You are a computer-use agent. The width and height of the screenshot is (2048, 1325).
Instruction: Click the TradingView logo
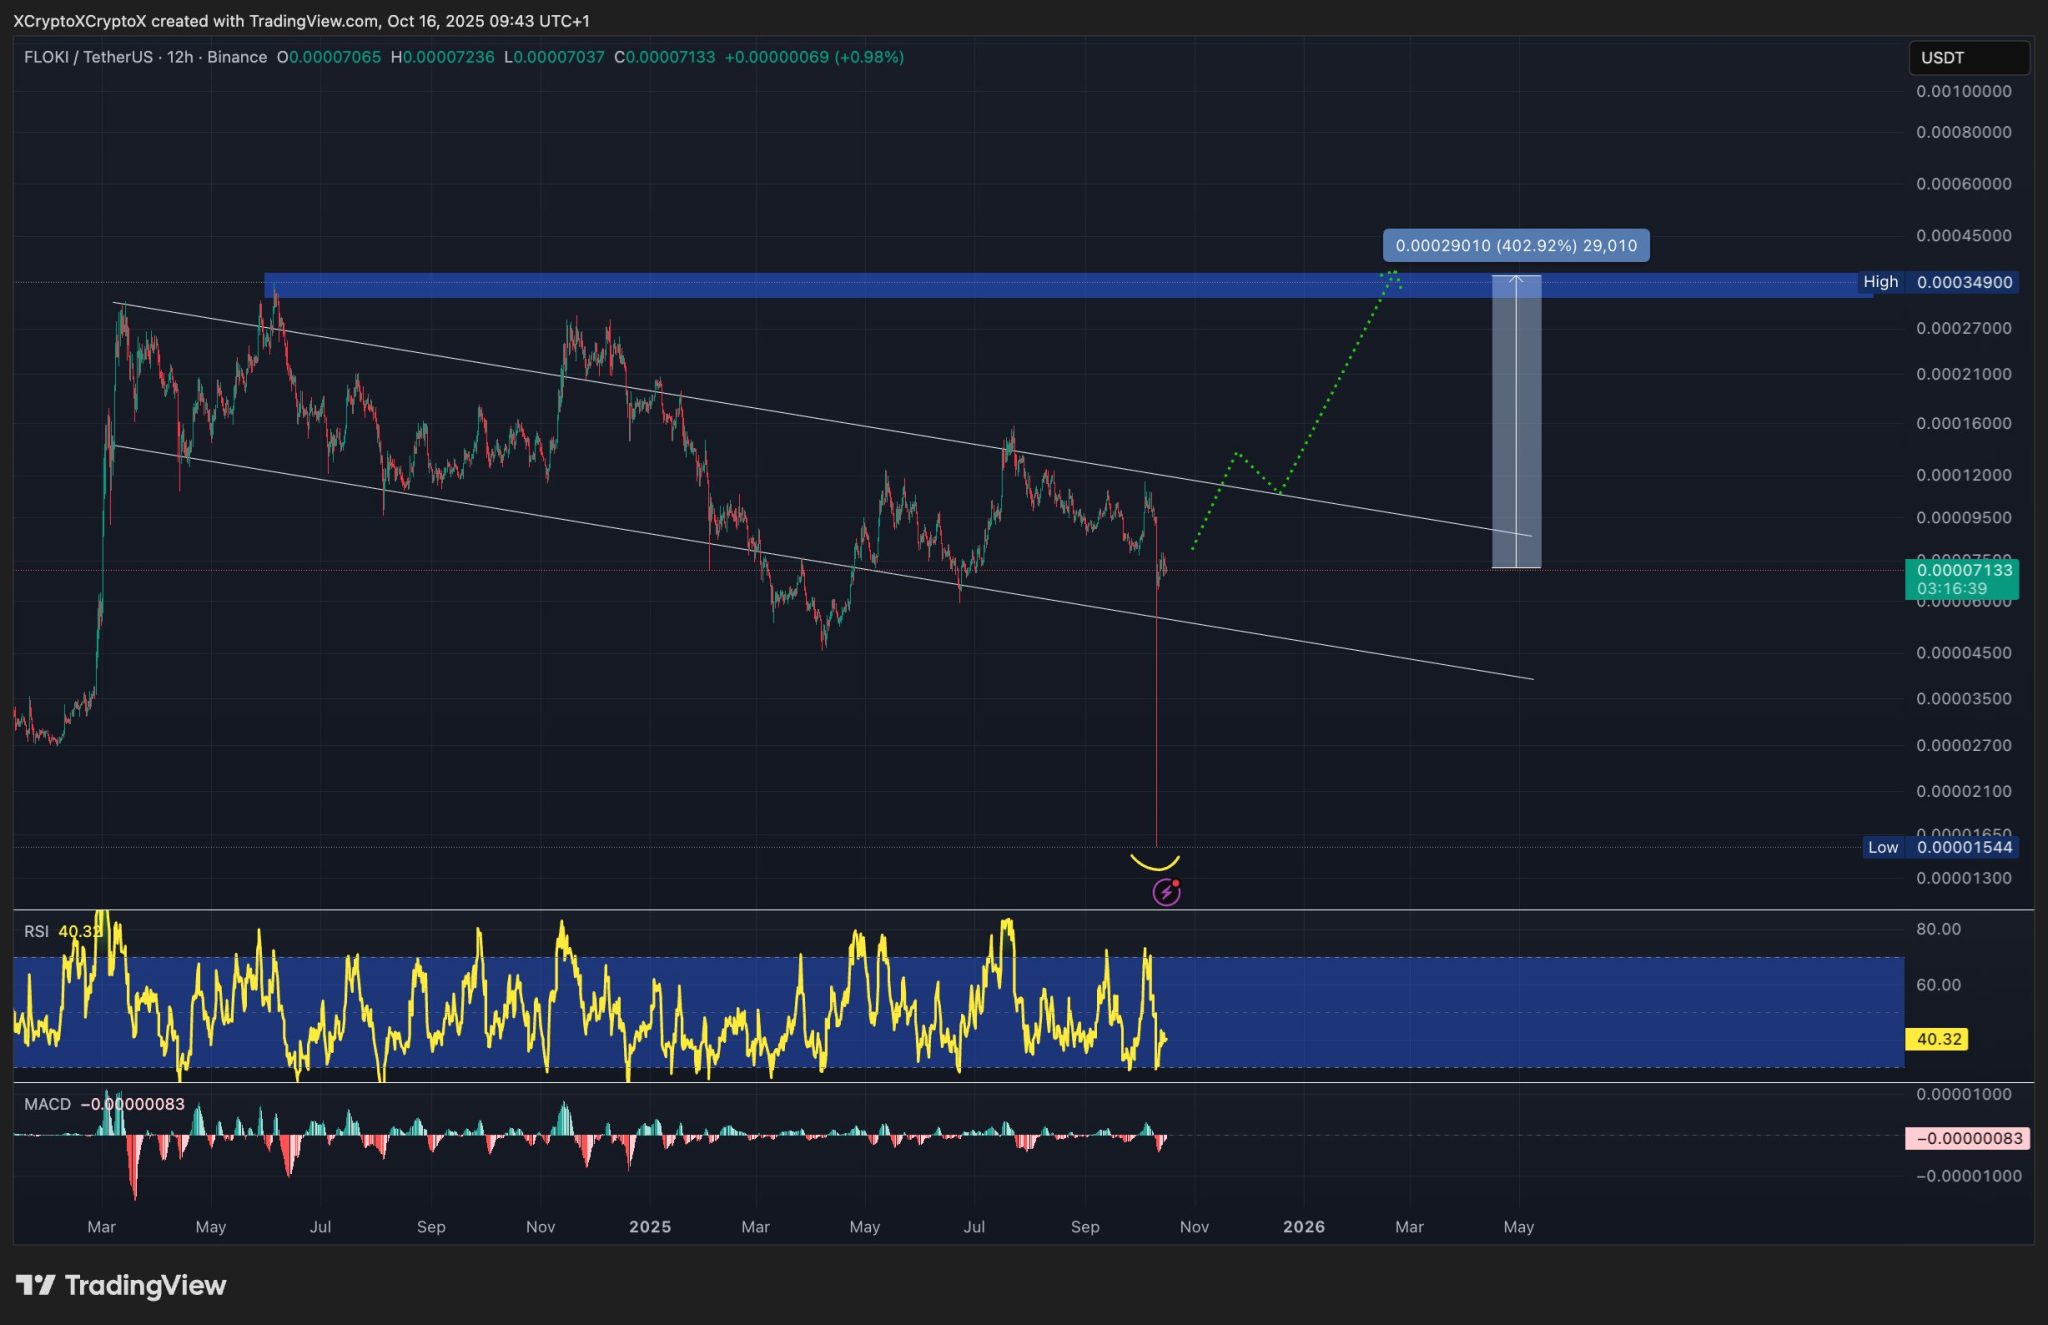tap(120, 1285)
